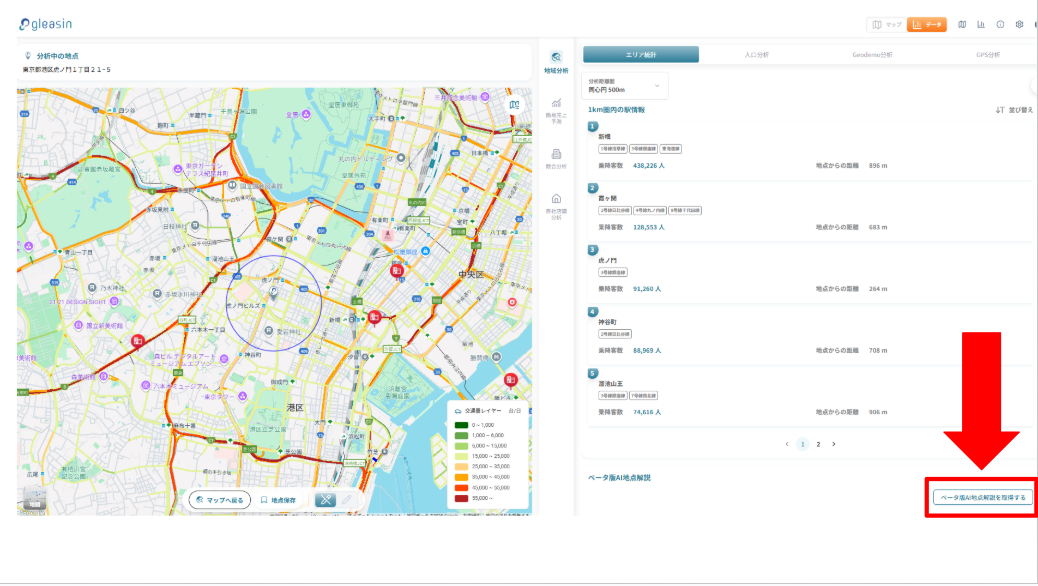The image size is (1038, 586).
Task: Open the 自社店舗分析 house icon
Action: 556,203
